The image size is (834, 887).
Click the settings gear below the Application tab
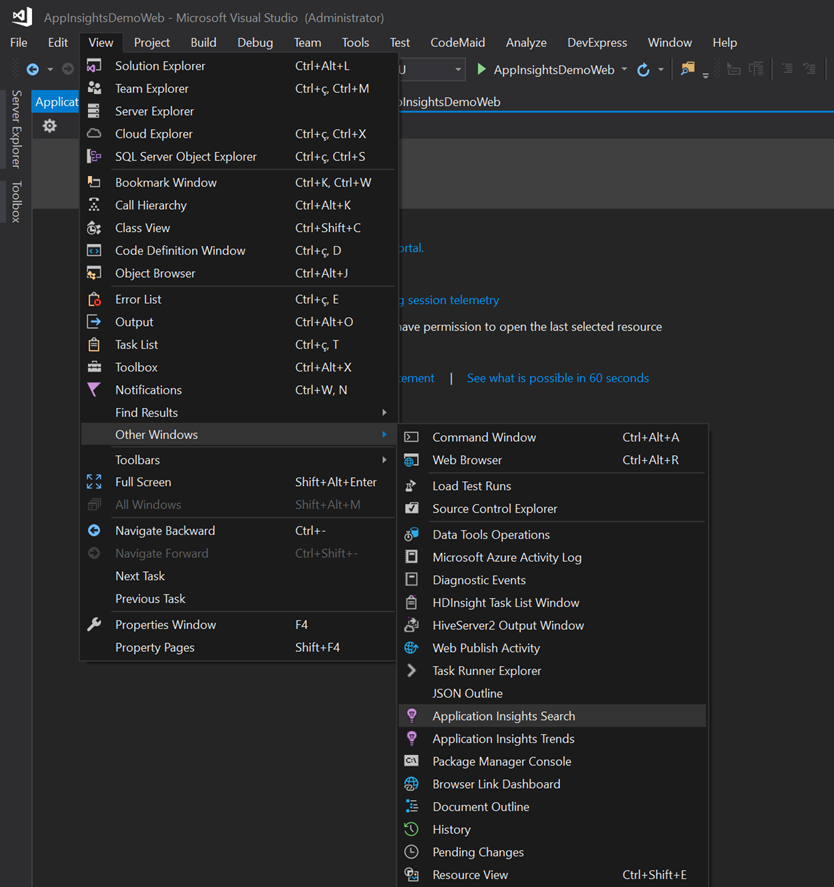pyautogui.click(x=50, y=126)
